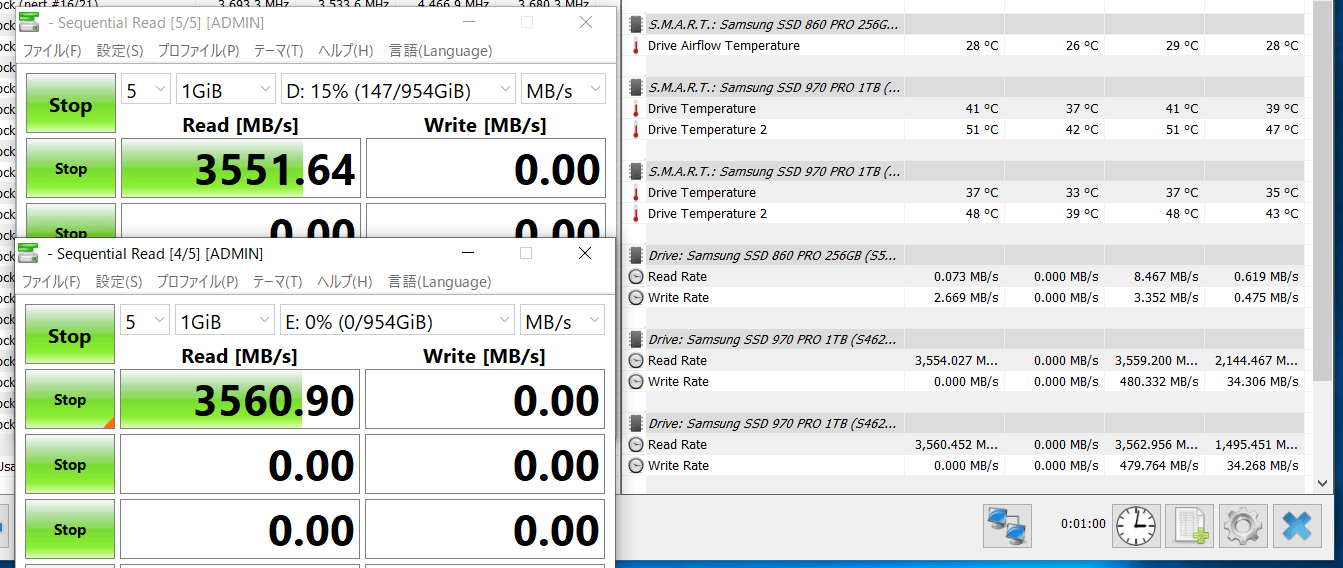This screenshot has width=1343, height=568.
Task: Click the 35 °C average value cell
Action: (1281, 193)
